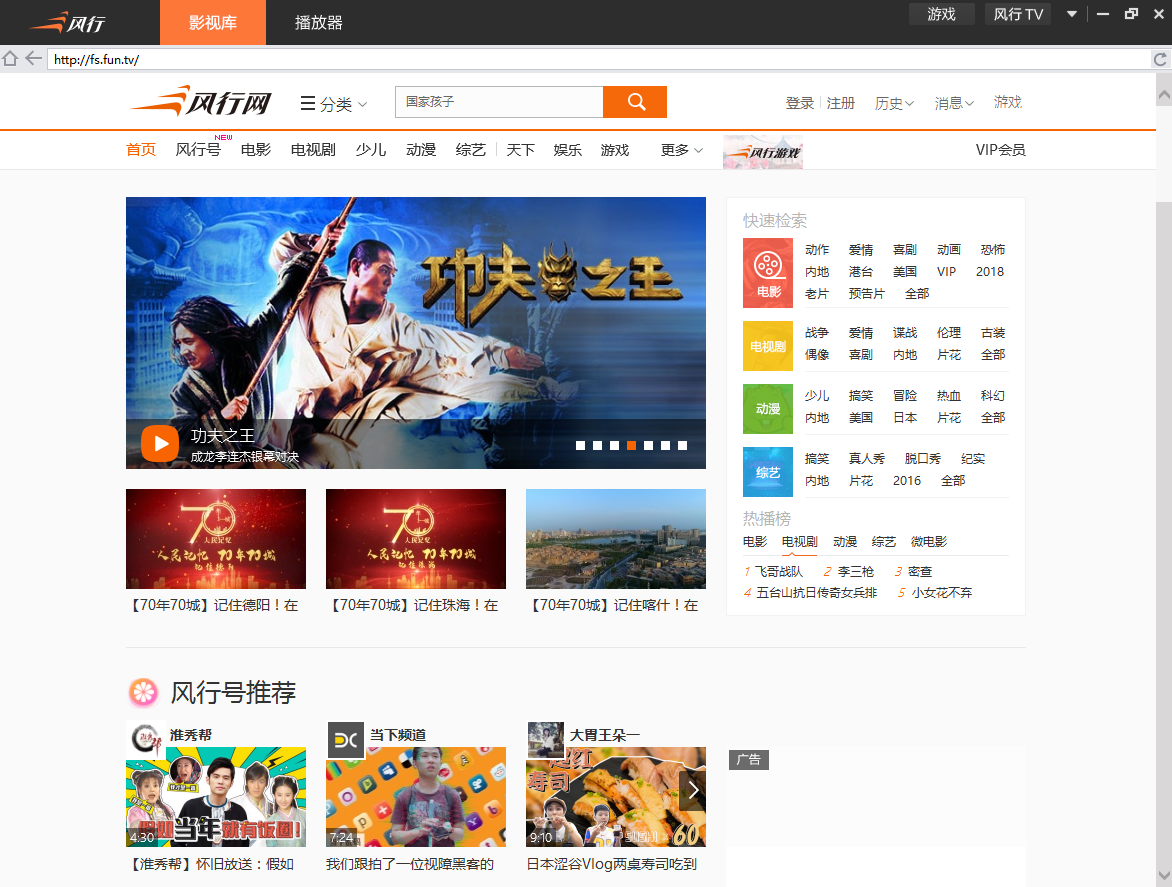Click the scrollbar down arrow
Image resolution: width=1172 pixels, height=887 pixels.
point(1164,875)
